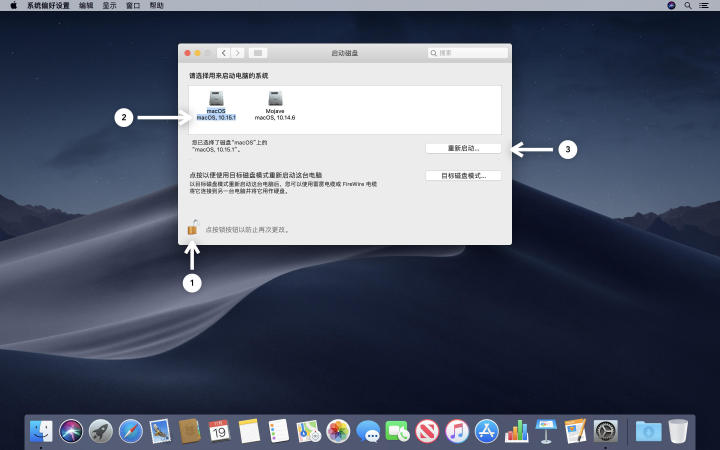Open Launchpad from the Dock
The height and width of the screenshot is (450, 720).
click(101, 431)
